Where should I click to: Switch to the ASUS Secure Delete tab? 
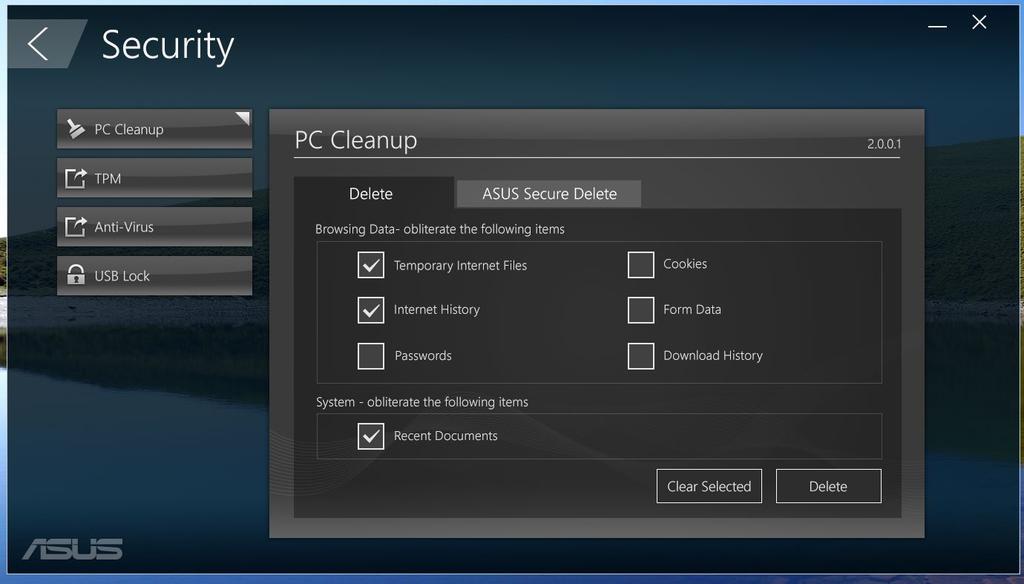point(549,194)
